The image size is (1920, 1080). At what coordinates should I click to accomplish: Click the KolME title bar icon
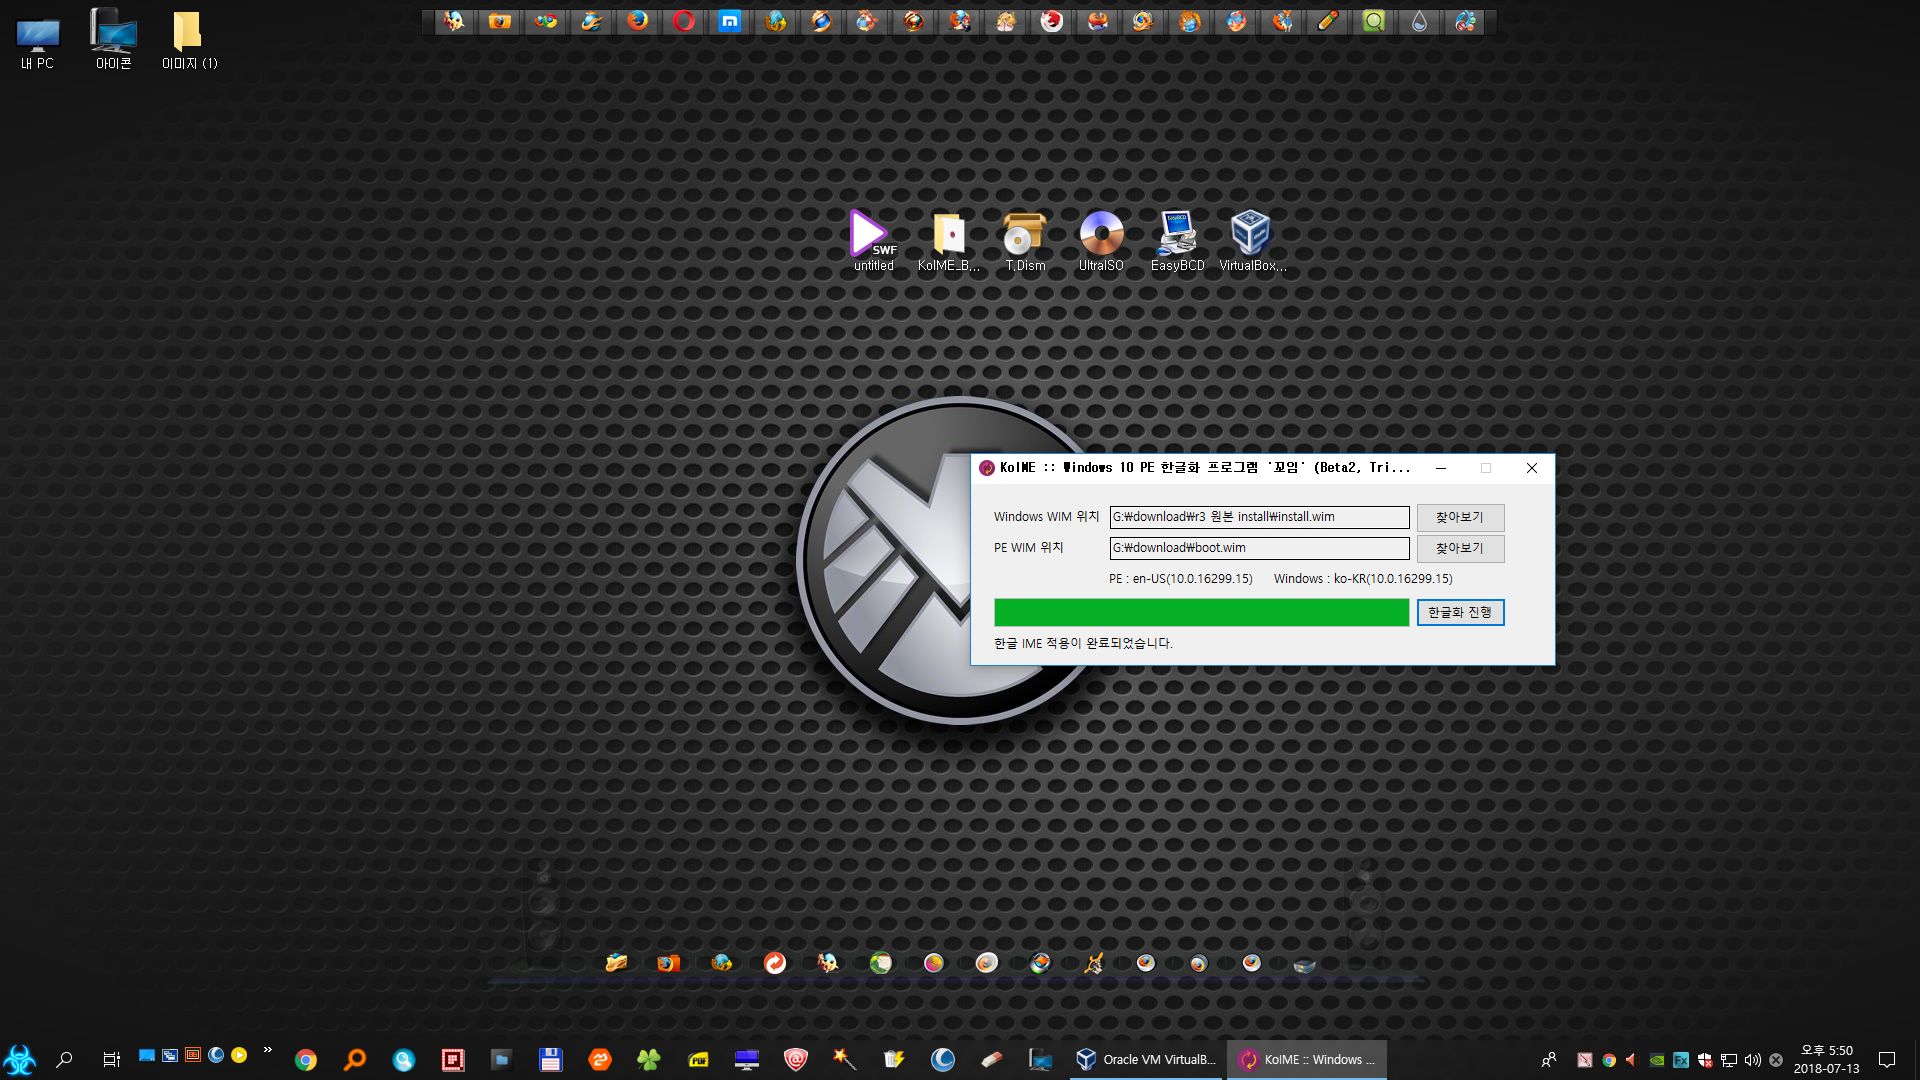pos(987,468)
